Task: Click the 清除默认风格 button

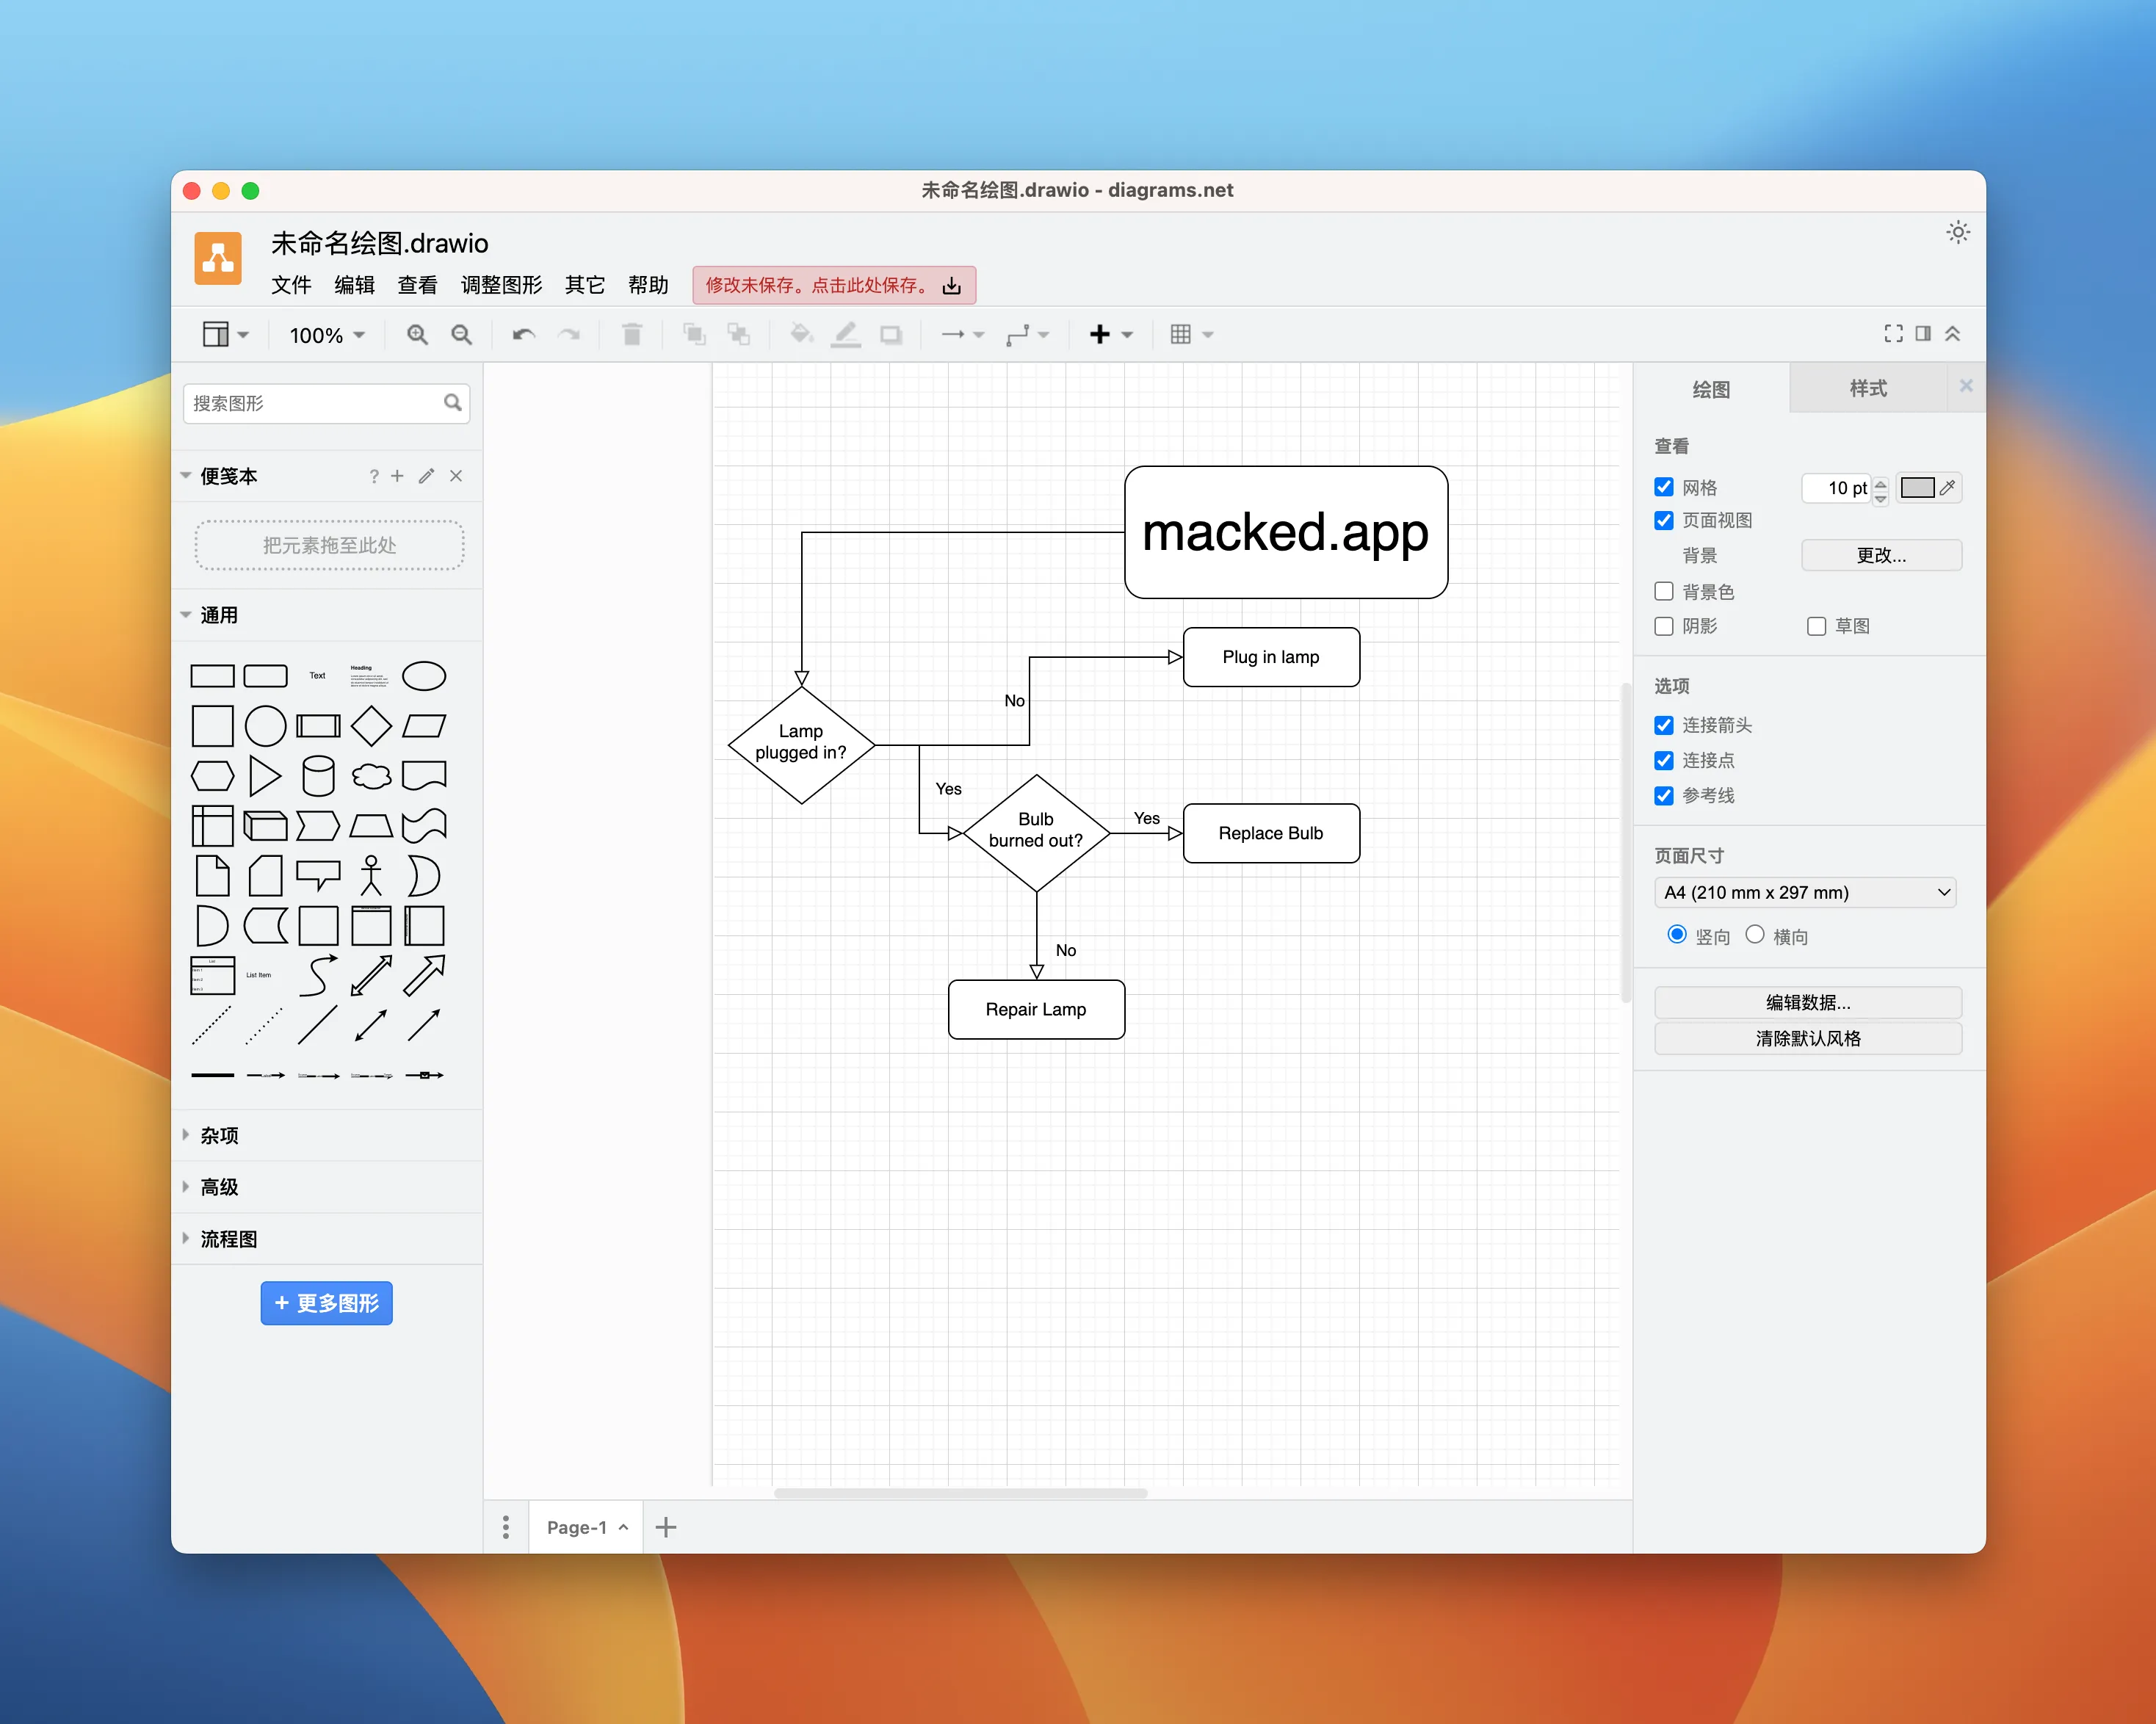Action: tap(1807, 1038)
